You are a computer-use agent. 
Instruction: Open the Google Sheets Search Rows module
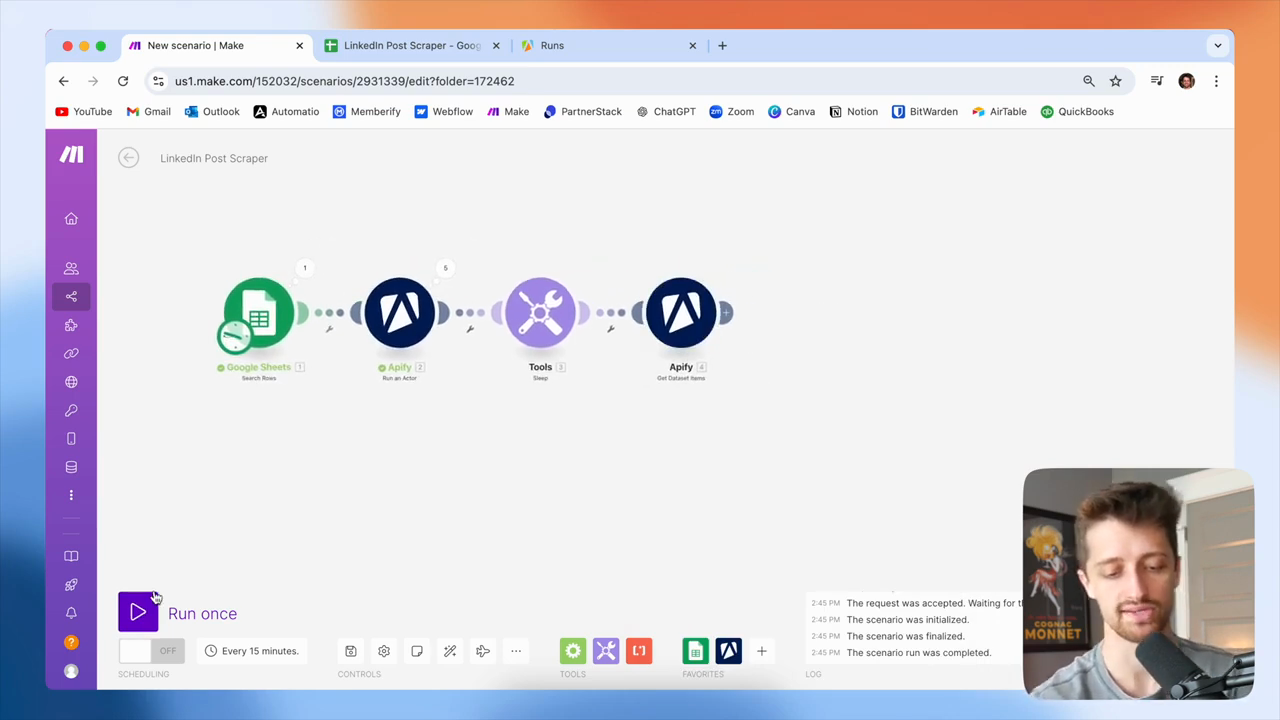click(x=259, y=313)
